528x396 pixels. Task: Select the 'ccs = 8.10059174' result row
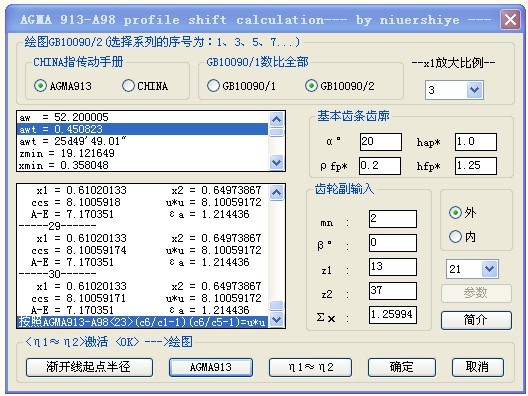(x=143, y=250)
